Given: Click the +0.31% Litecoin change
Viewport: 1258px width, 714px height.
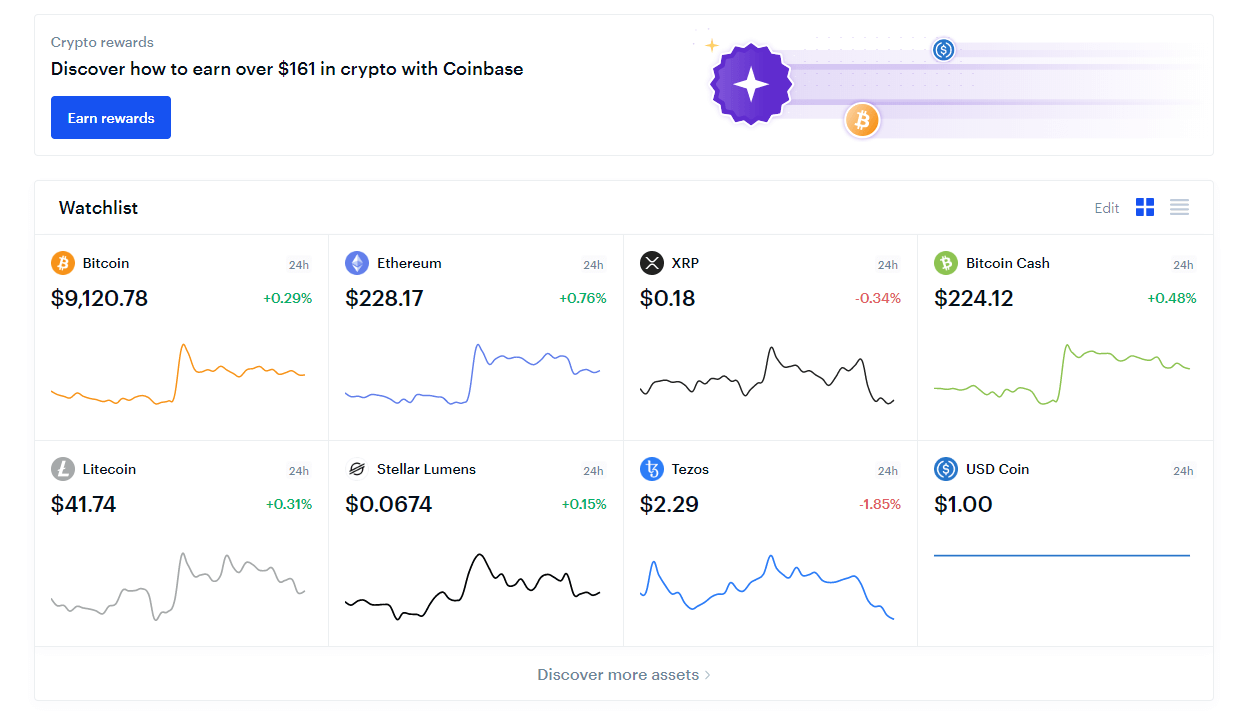Looking at the screenshot, I should [288, 504].
